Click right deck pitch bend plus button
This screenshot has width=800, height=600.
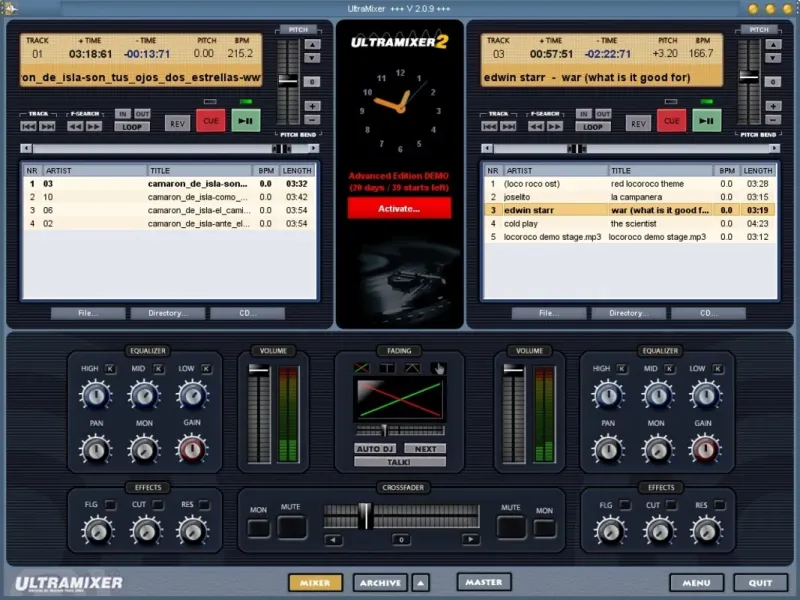click(x=773, y=106)
